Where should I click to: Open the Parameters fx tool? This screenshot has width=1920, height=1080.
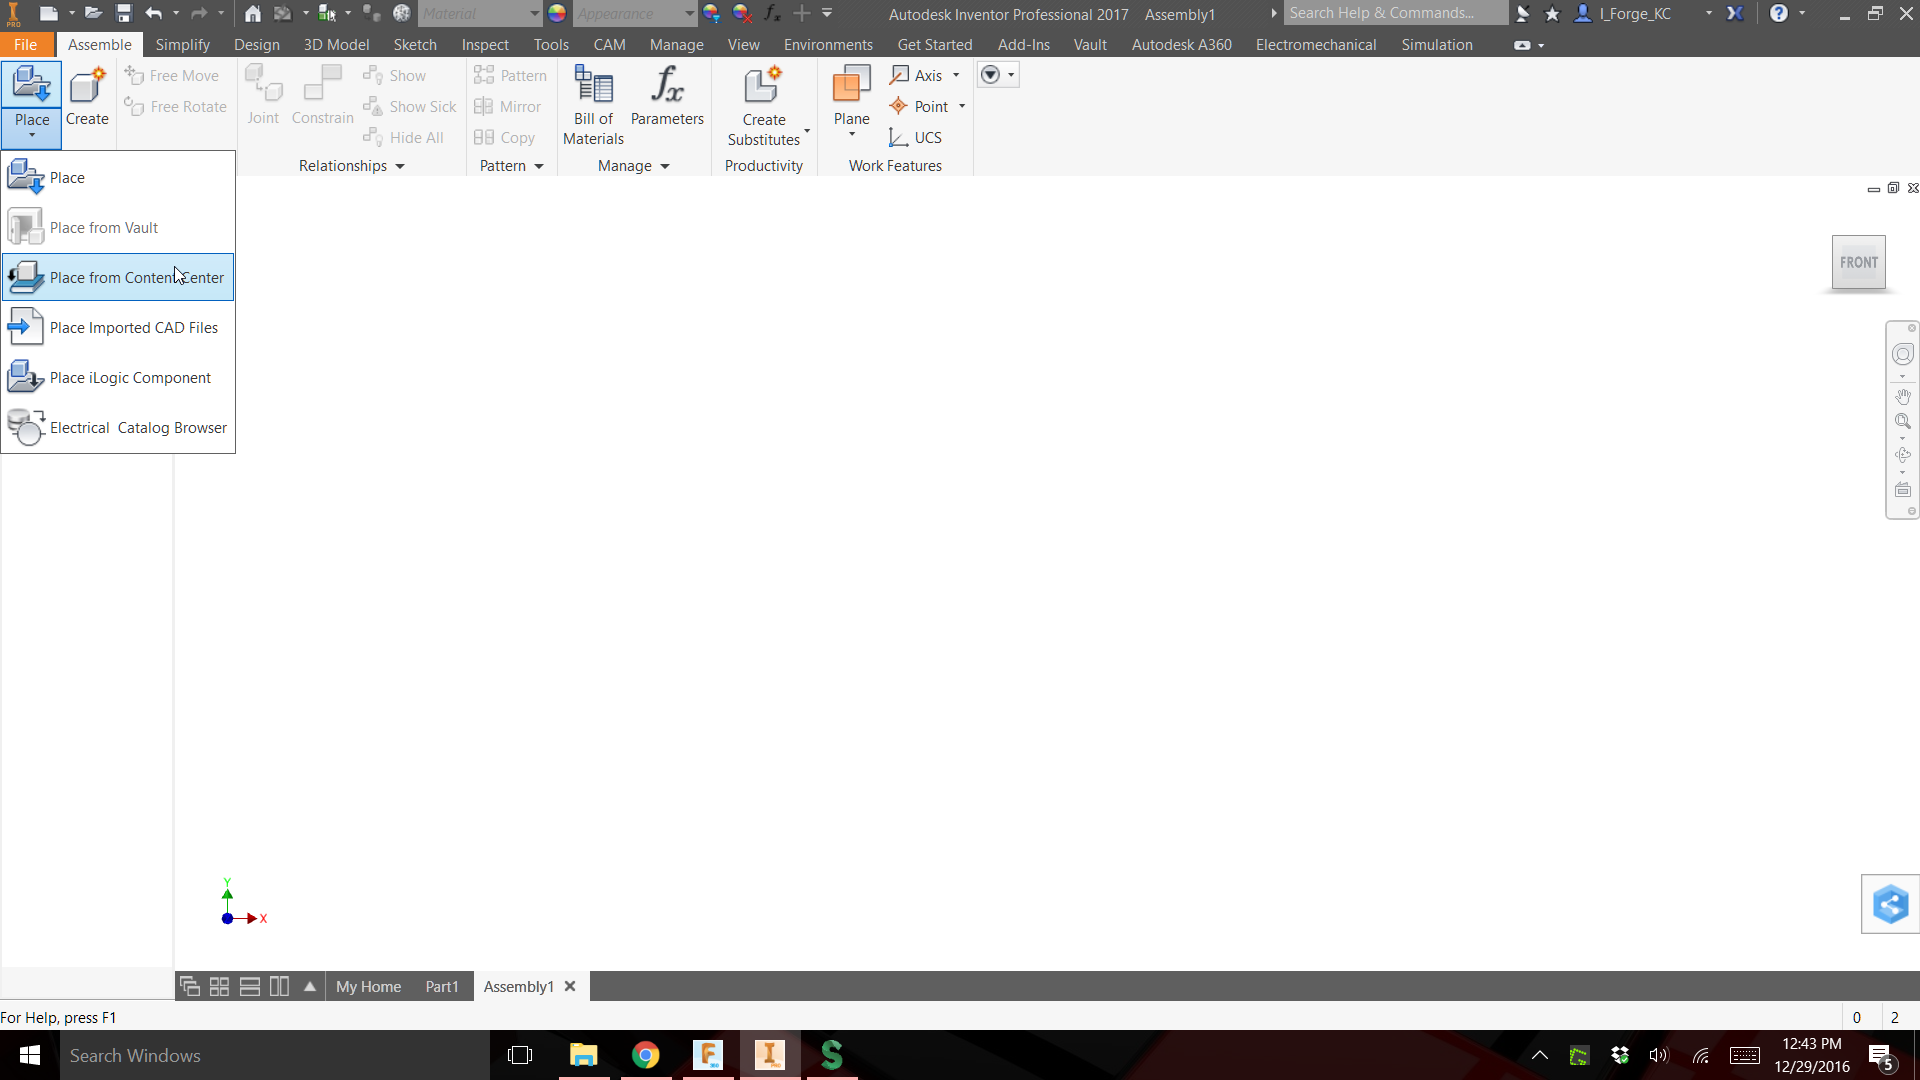click(x=667, y=96)
